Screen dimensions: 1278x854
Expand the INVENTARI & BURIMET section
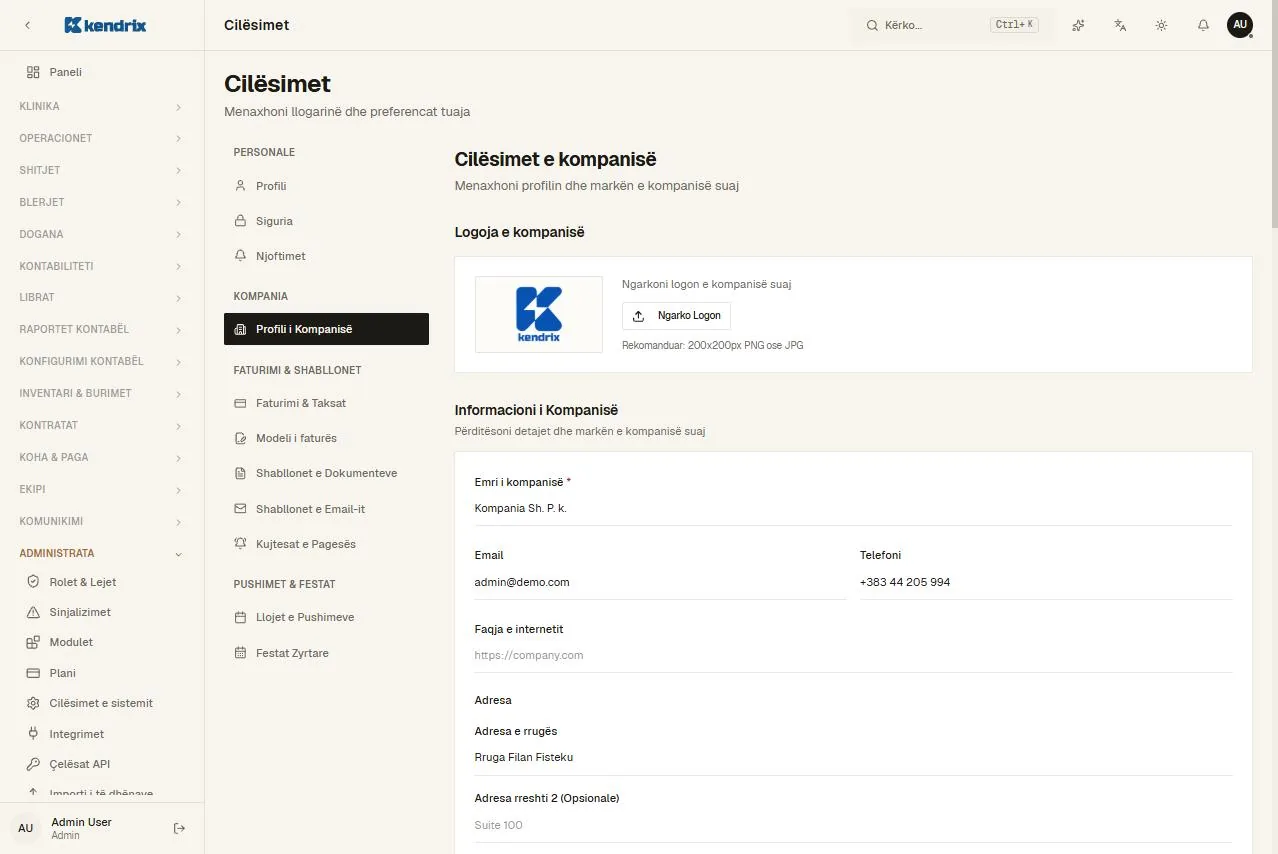point(102,393)
